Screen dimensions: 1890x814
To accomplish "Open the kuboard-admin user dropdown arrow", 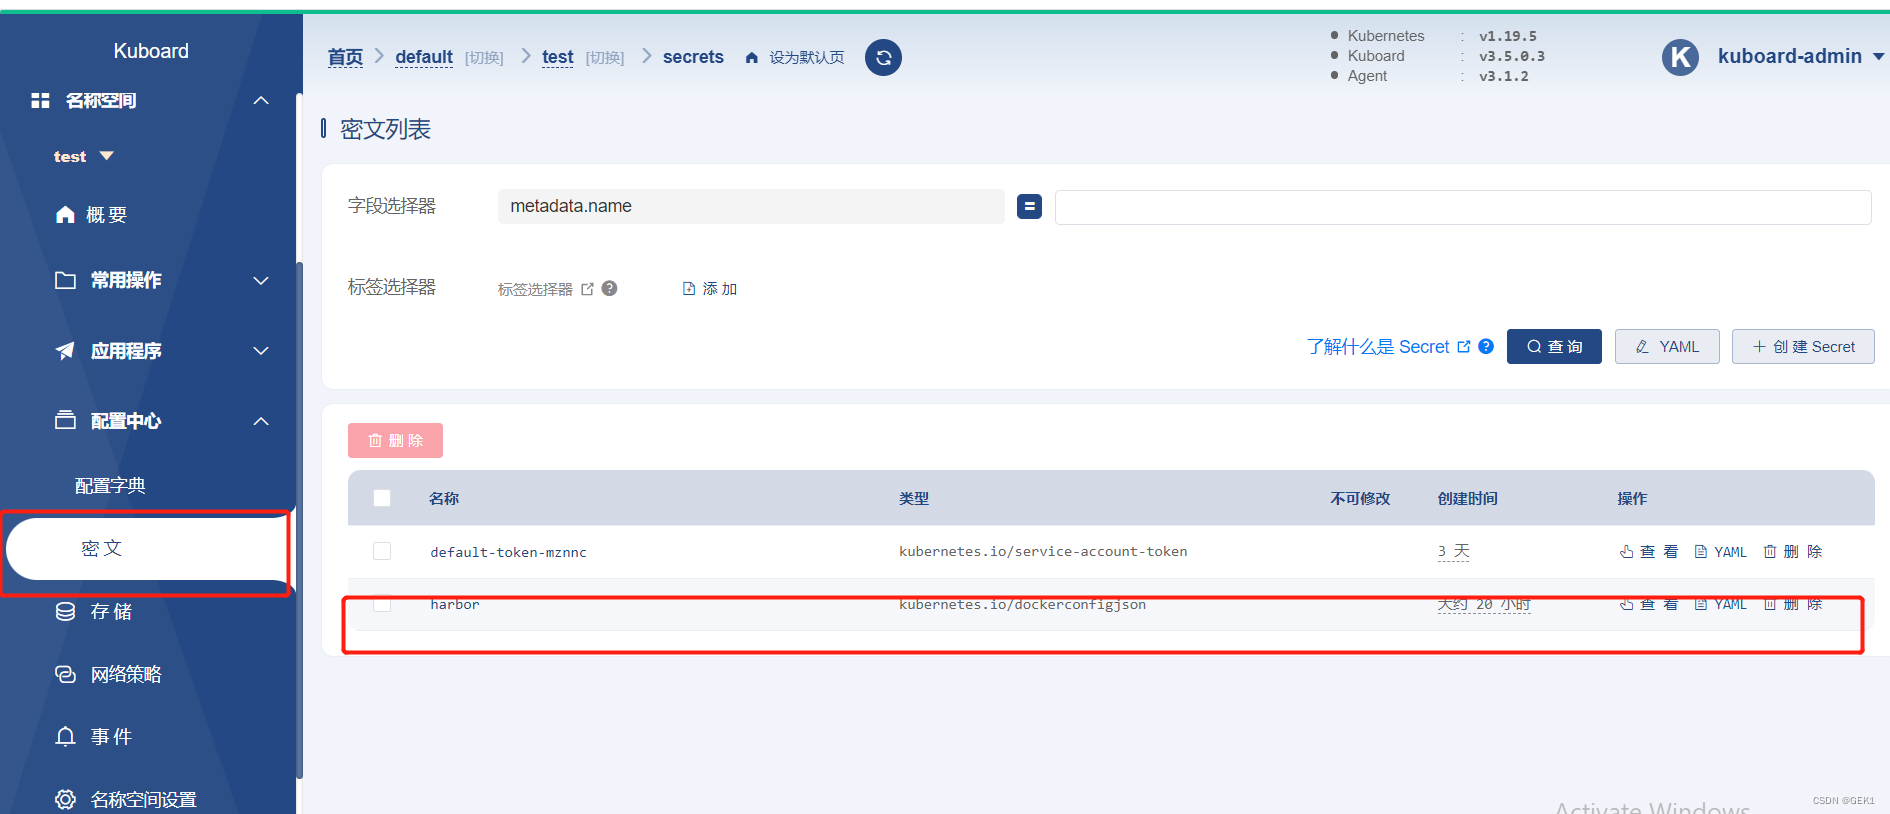I will [1878, 57].
